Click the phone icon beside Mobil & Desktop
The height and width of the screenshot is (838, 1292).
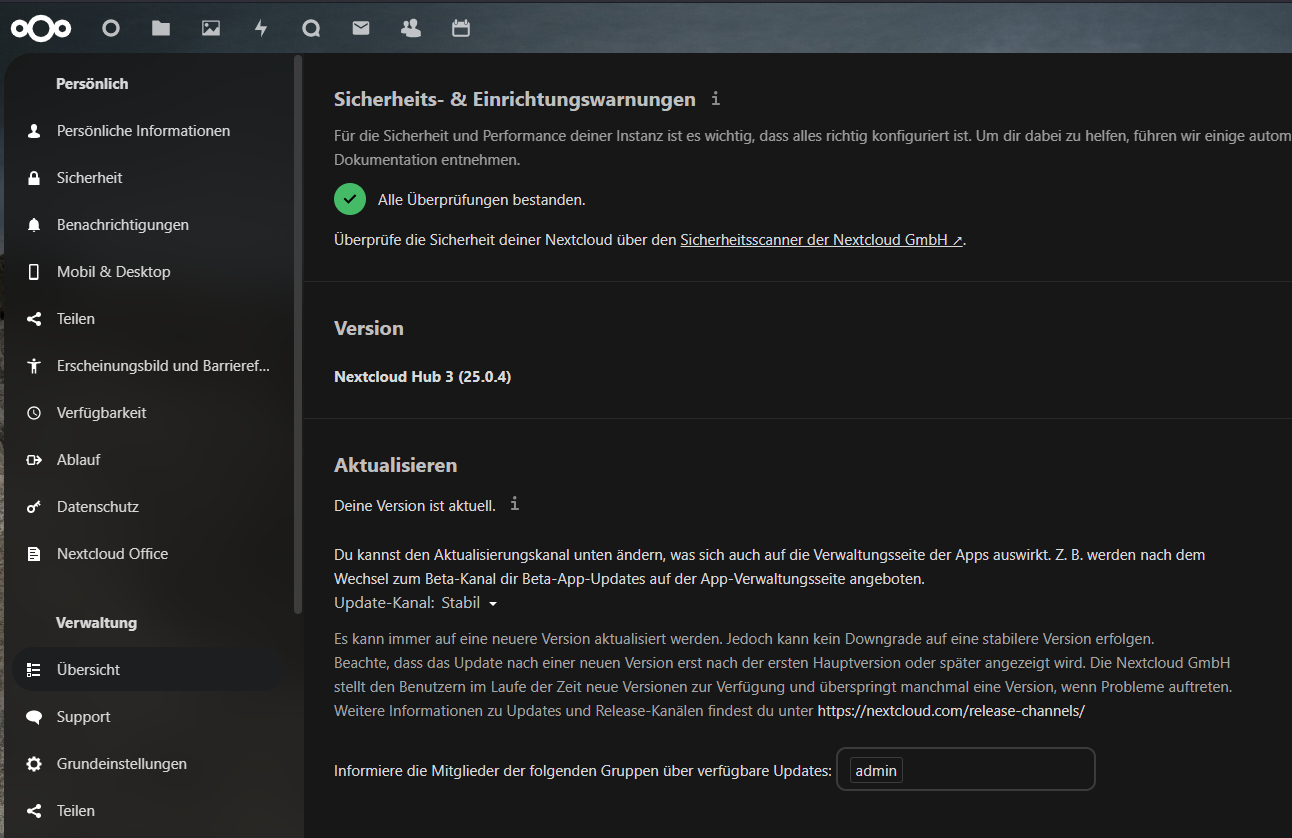pyautogui.click(x=34, y=272)
